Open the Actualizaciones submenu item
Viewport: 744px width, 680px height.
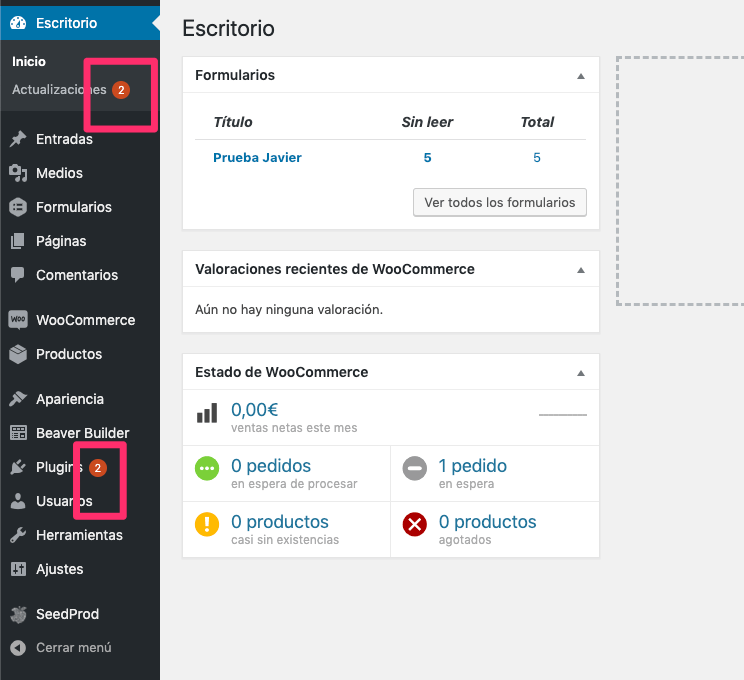(x=59, y=90)
